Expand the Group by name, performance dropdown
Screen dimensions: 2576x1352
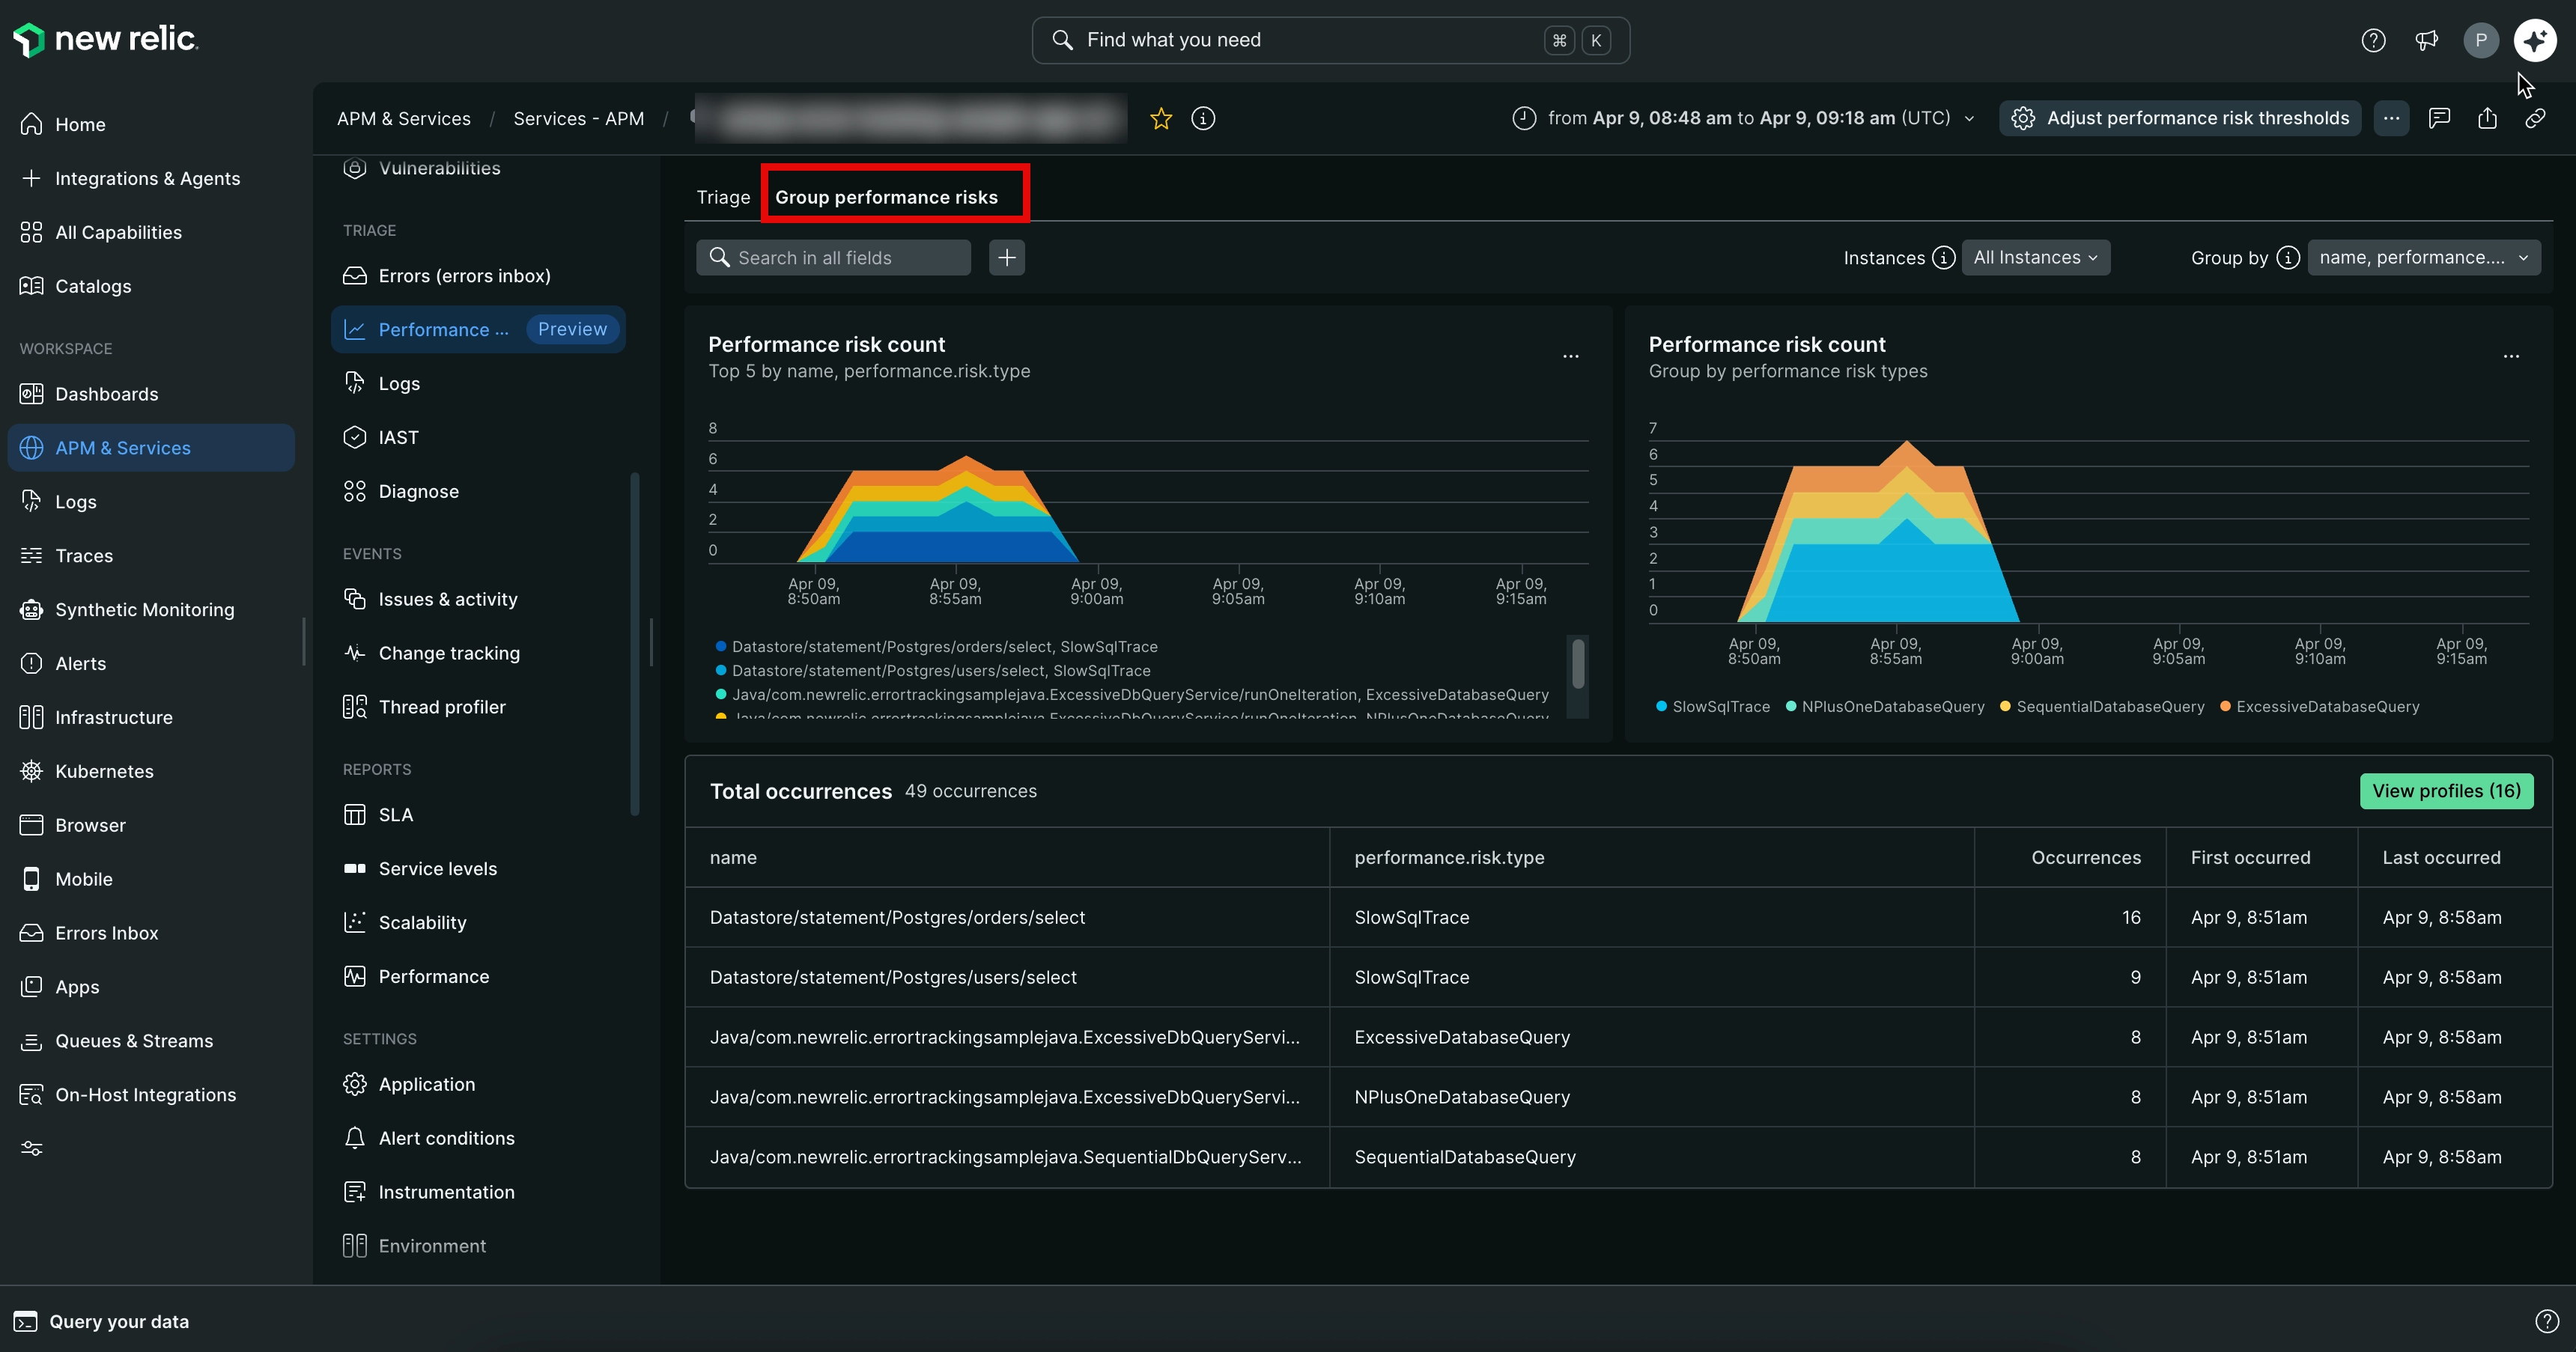[x=2423, y=258]
